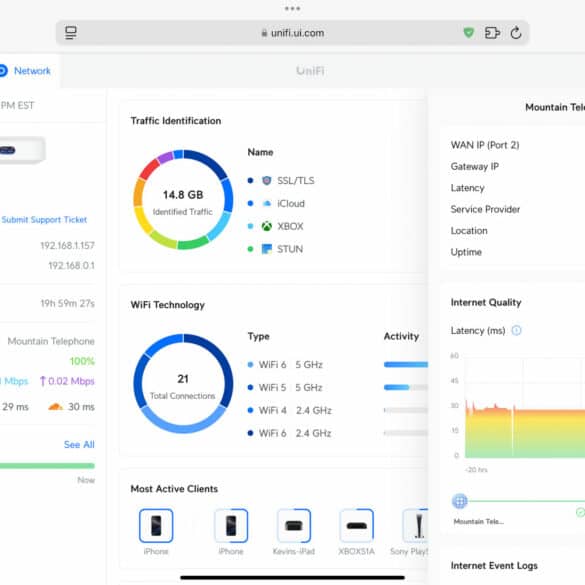
Task: Click the Network application logo icon
Action: tap(3, 71)
